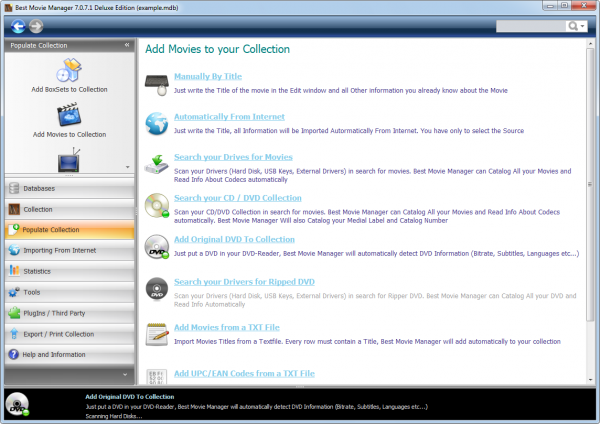The width and height of the screenshot is (600, 424).
Task: Click the television icon in sidebar
Action: click(x=69, y=160)
